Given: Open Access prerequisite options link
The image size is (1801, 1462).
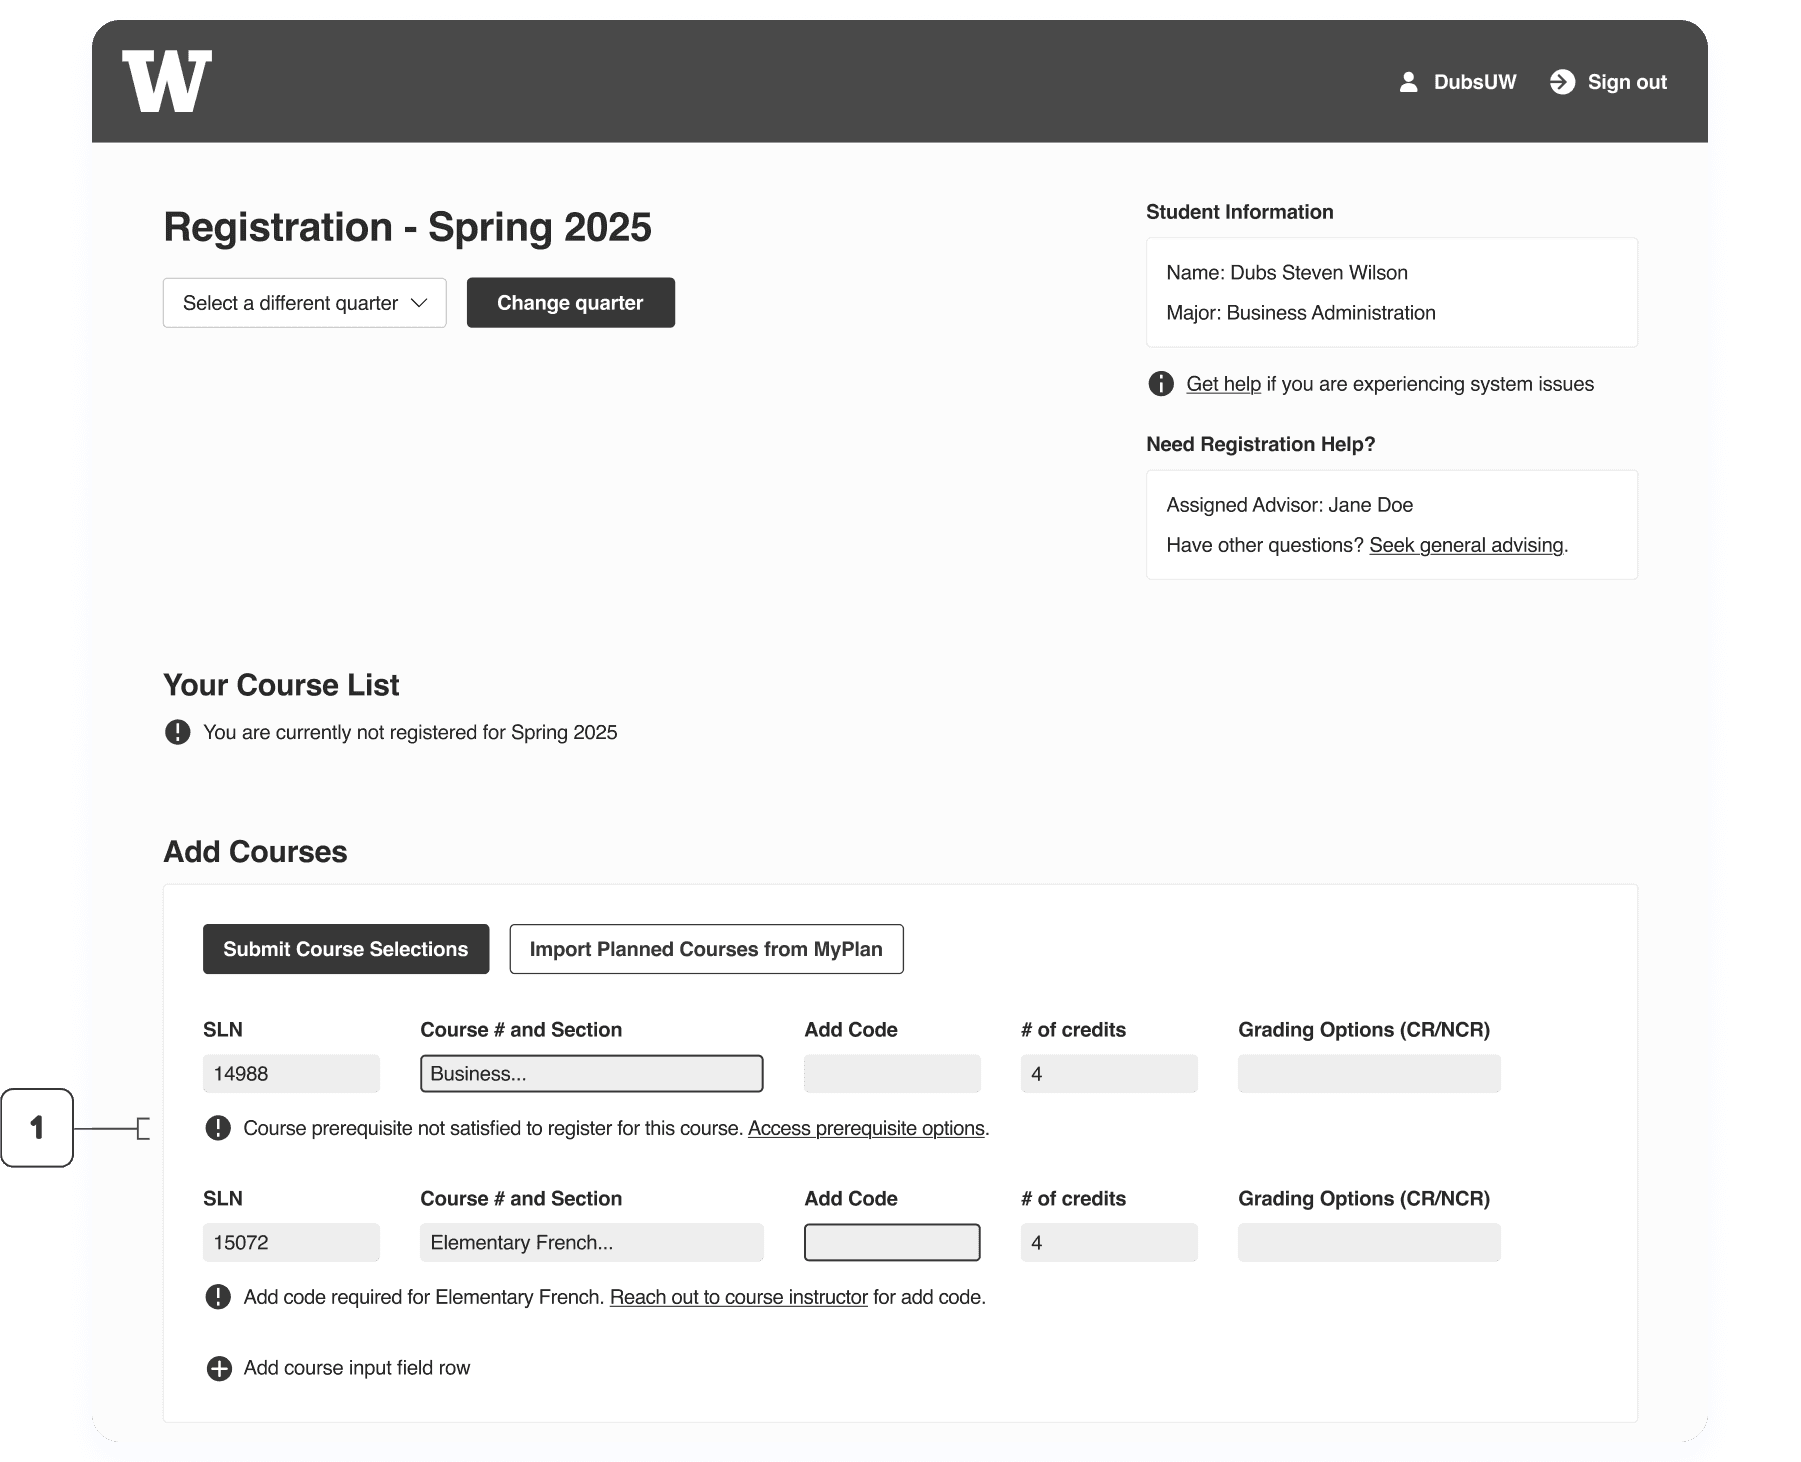Looking at the screenshot, I should point(866,1128).
